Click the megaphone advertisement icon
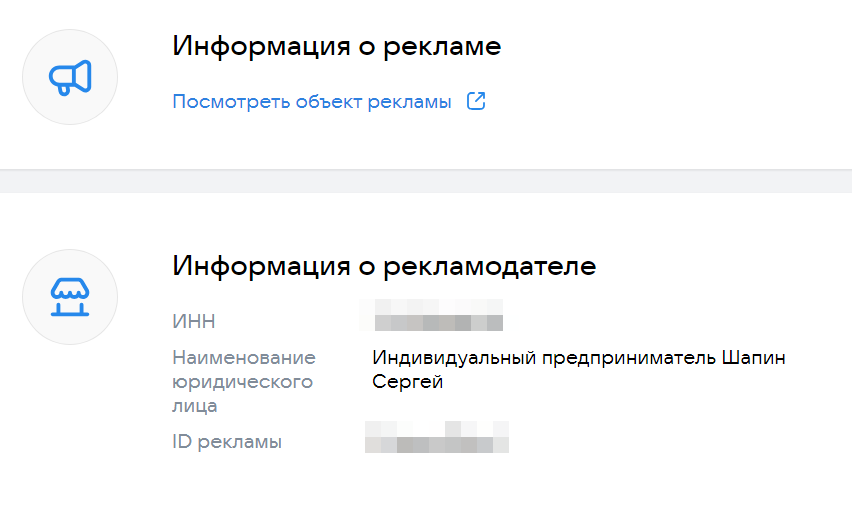 tap(70, 77)
